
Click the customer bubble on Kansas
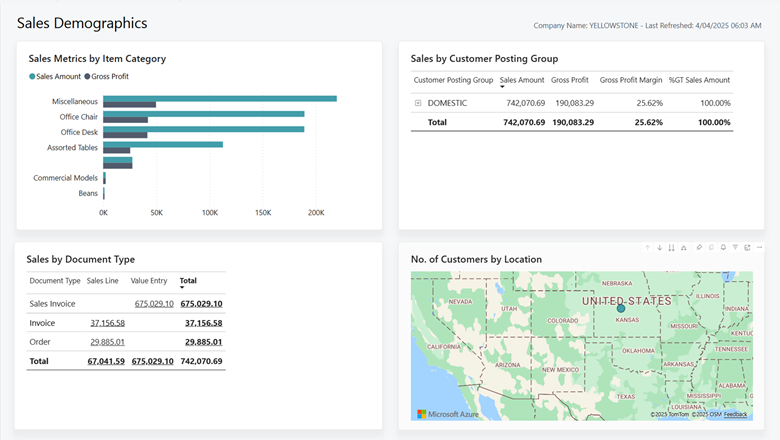click(x=620, y=308)
